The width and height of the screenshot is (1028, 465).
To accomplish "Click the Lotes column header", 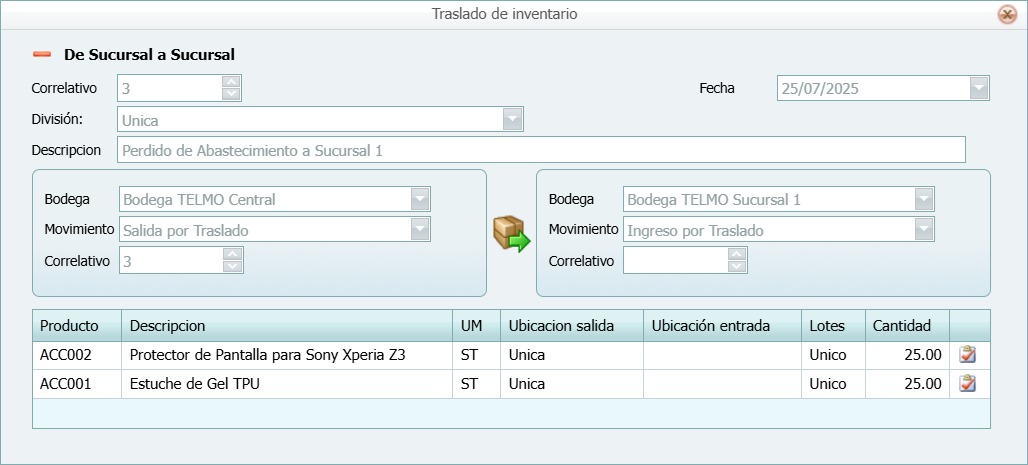I will pos(833,325).
